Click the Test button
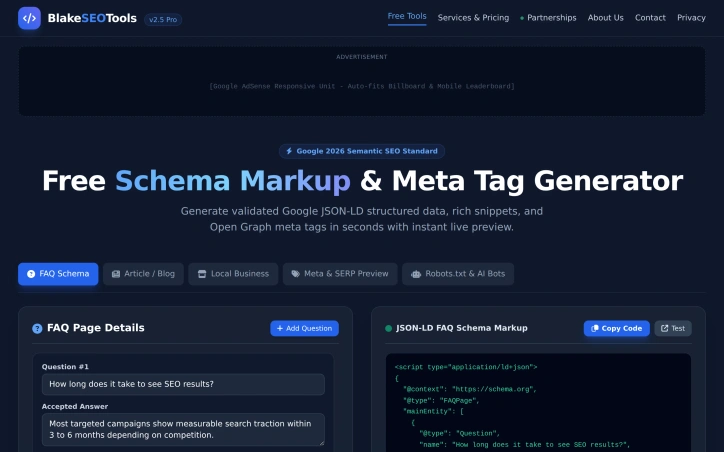The width and height of the screenshot is (724, 452). click(x=673, y=328)
